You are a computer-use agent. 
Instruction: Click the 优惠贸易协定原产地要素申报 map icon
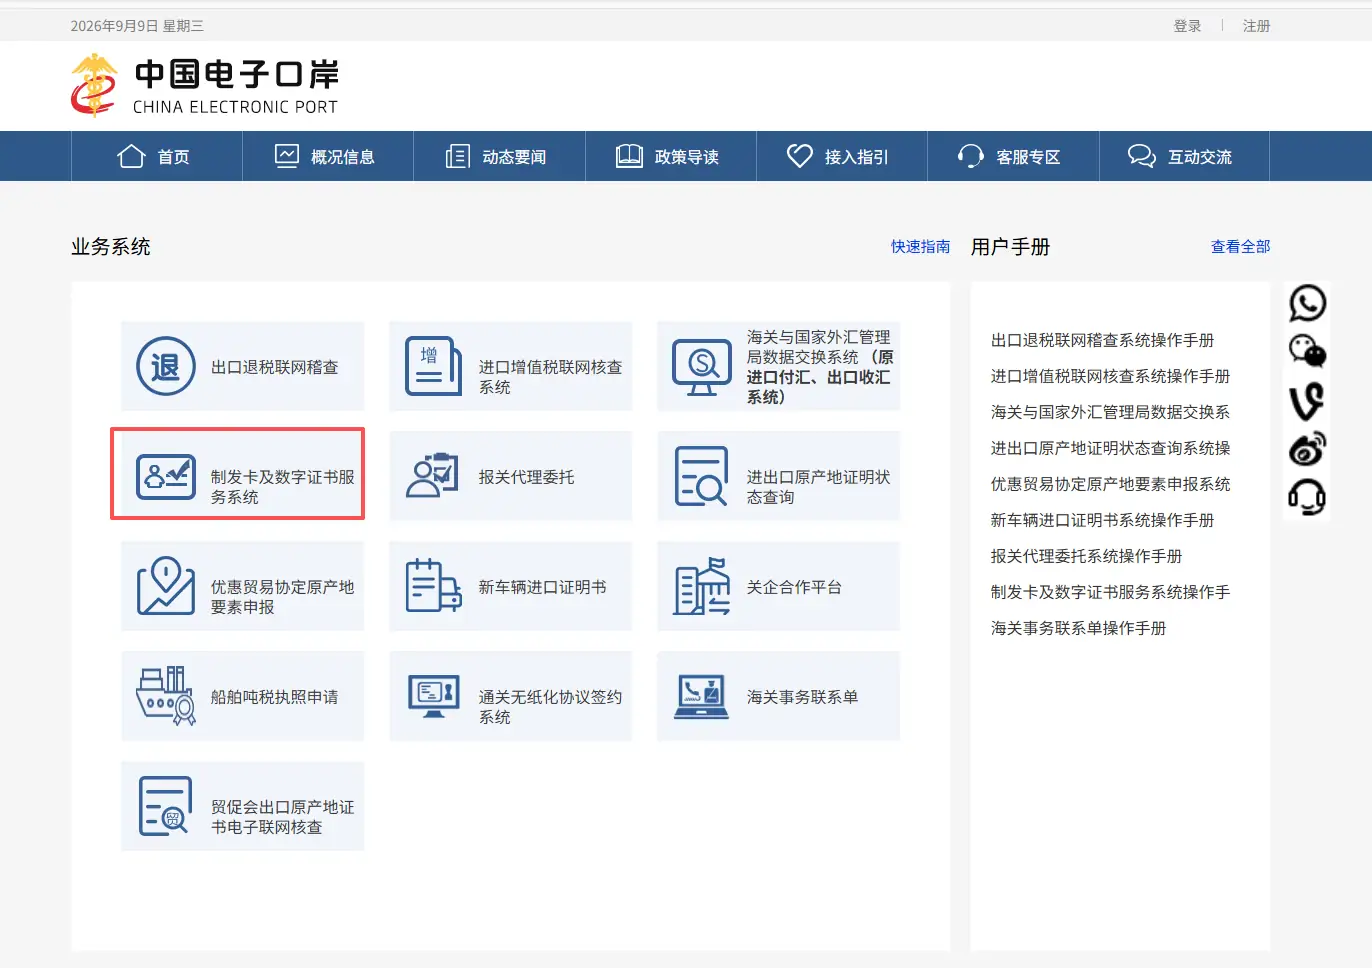click(x=166, y=586)
